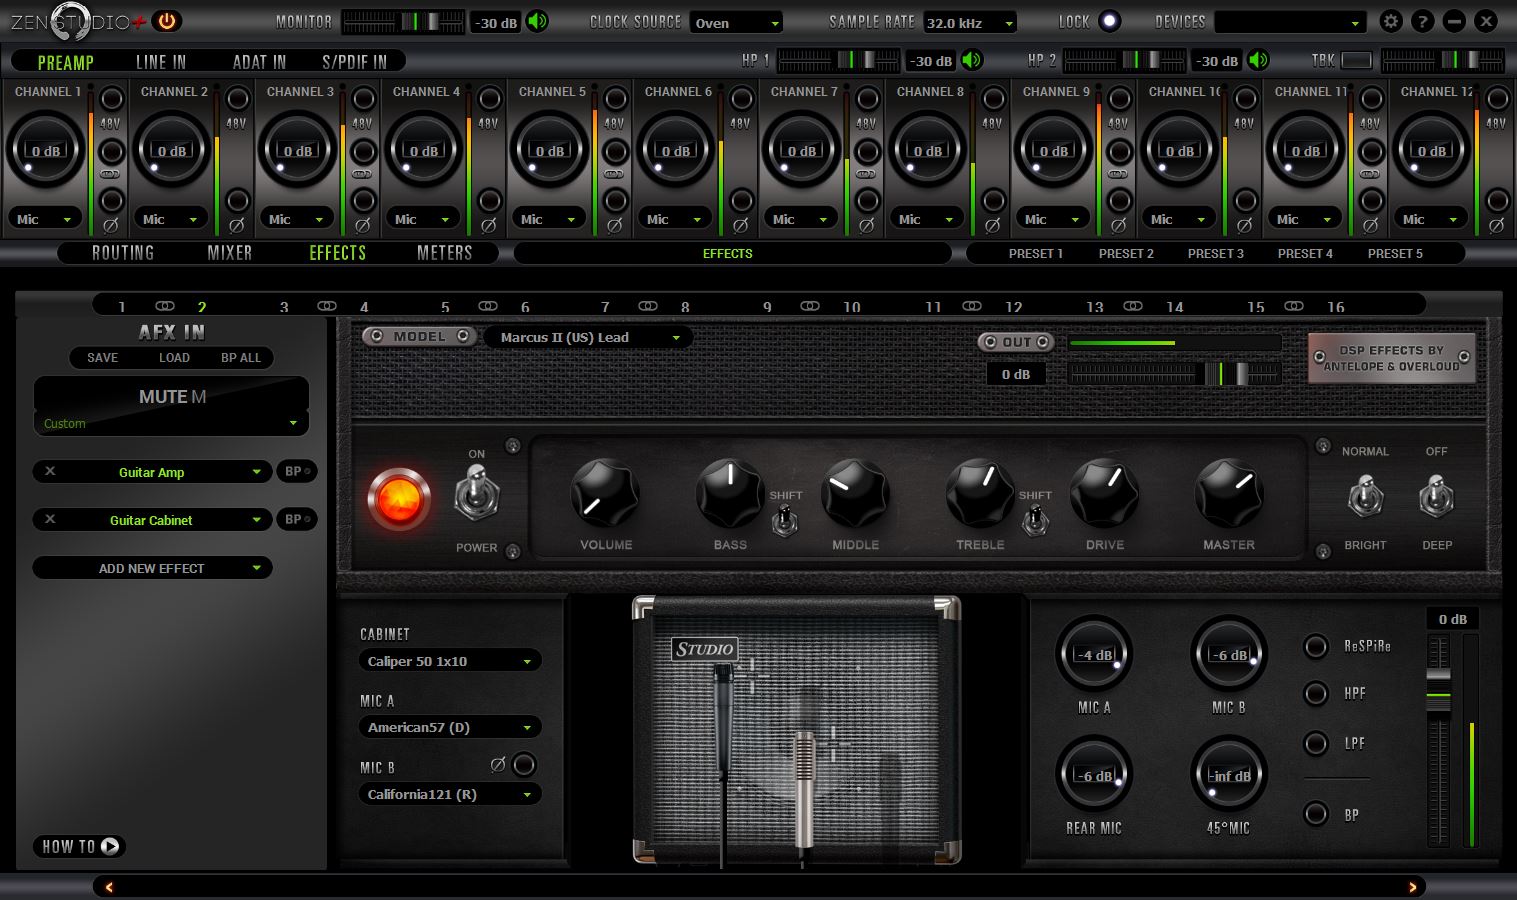Open help with the question mark icon
The width and height of the screenshot is (1517, 900).
1422,21
